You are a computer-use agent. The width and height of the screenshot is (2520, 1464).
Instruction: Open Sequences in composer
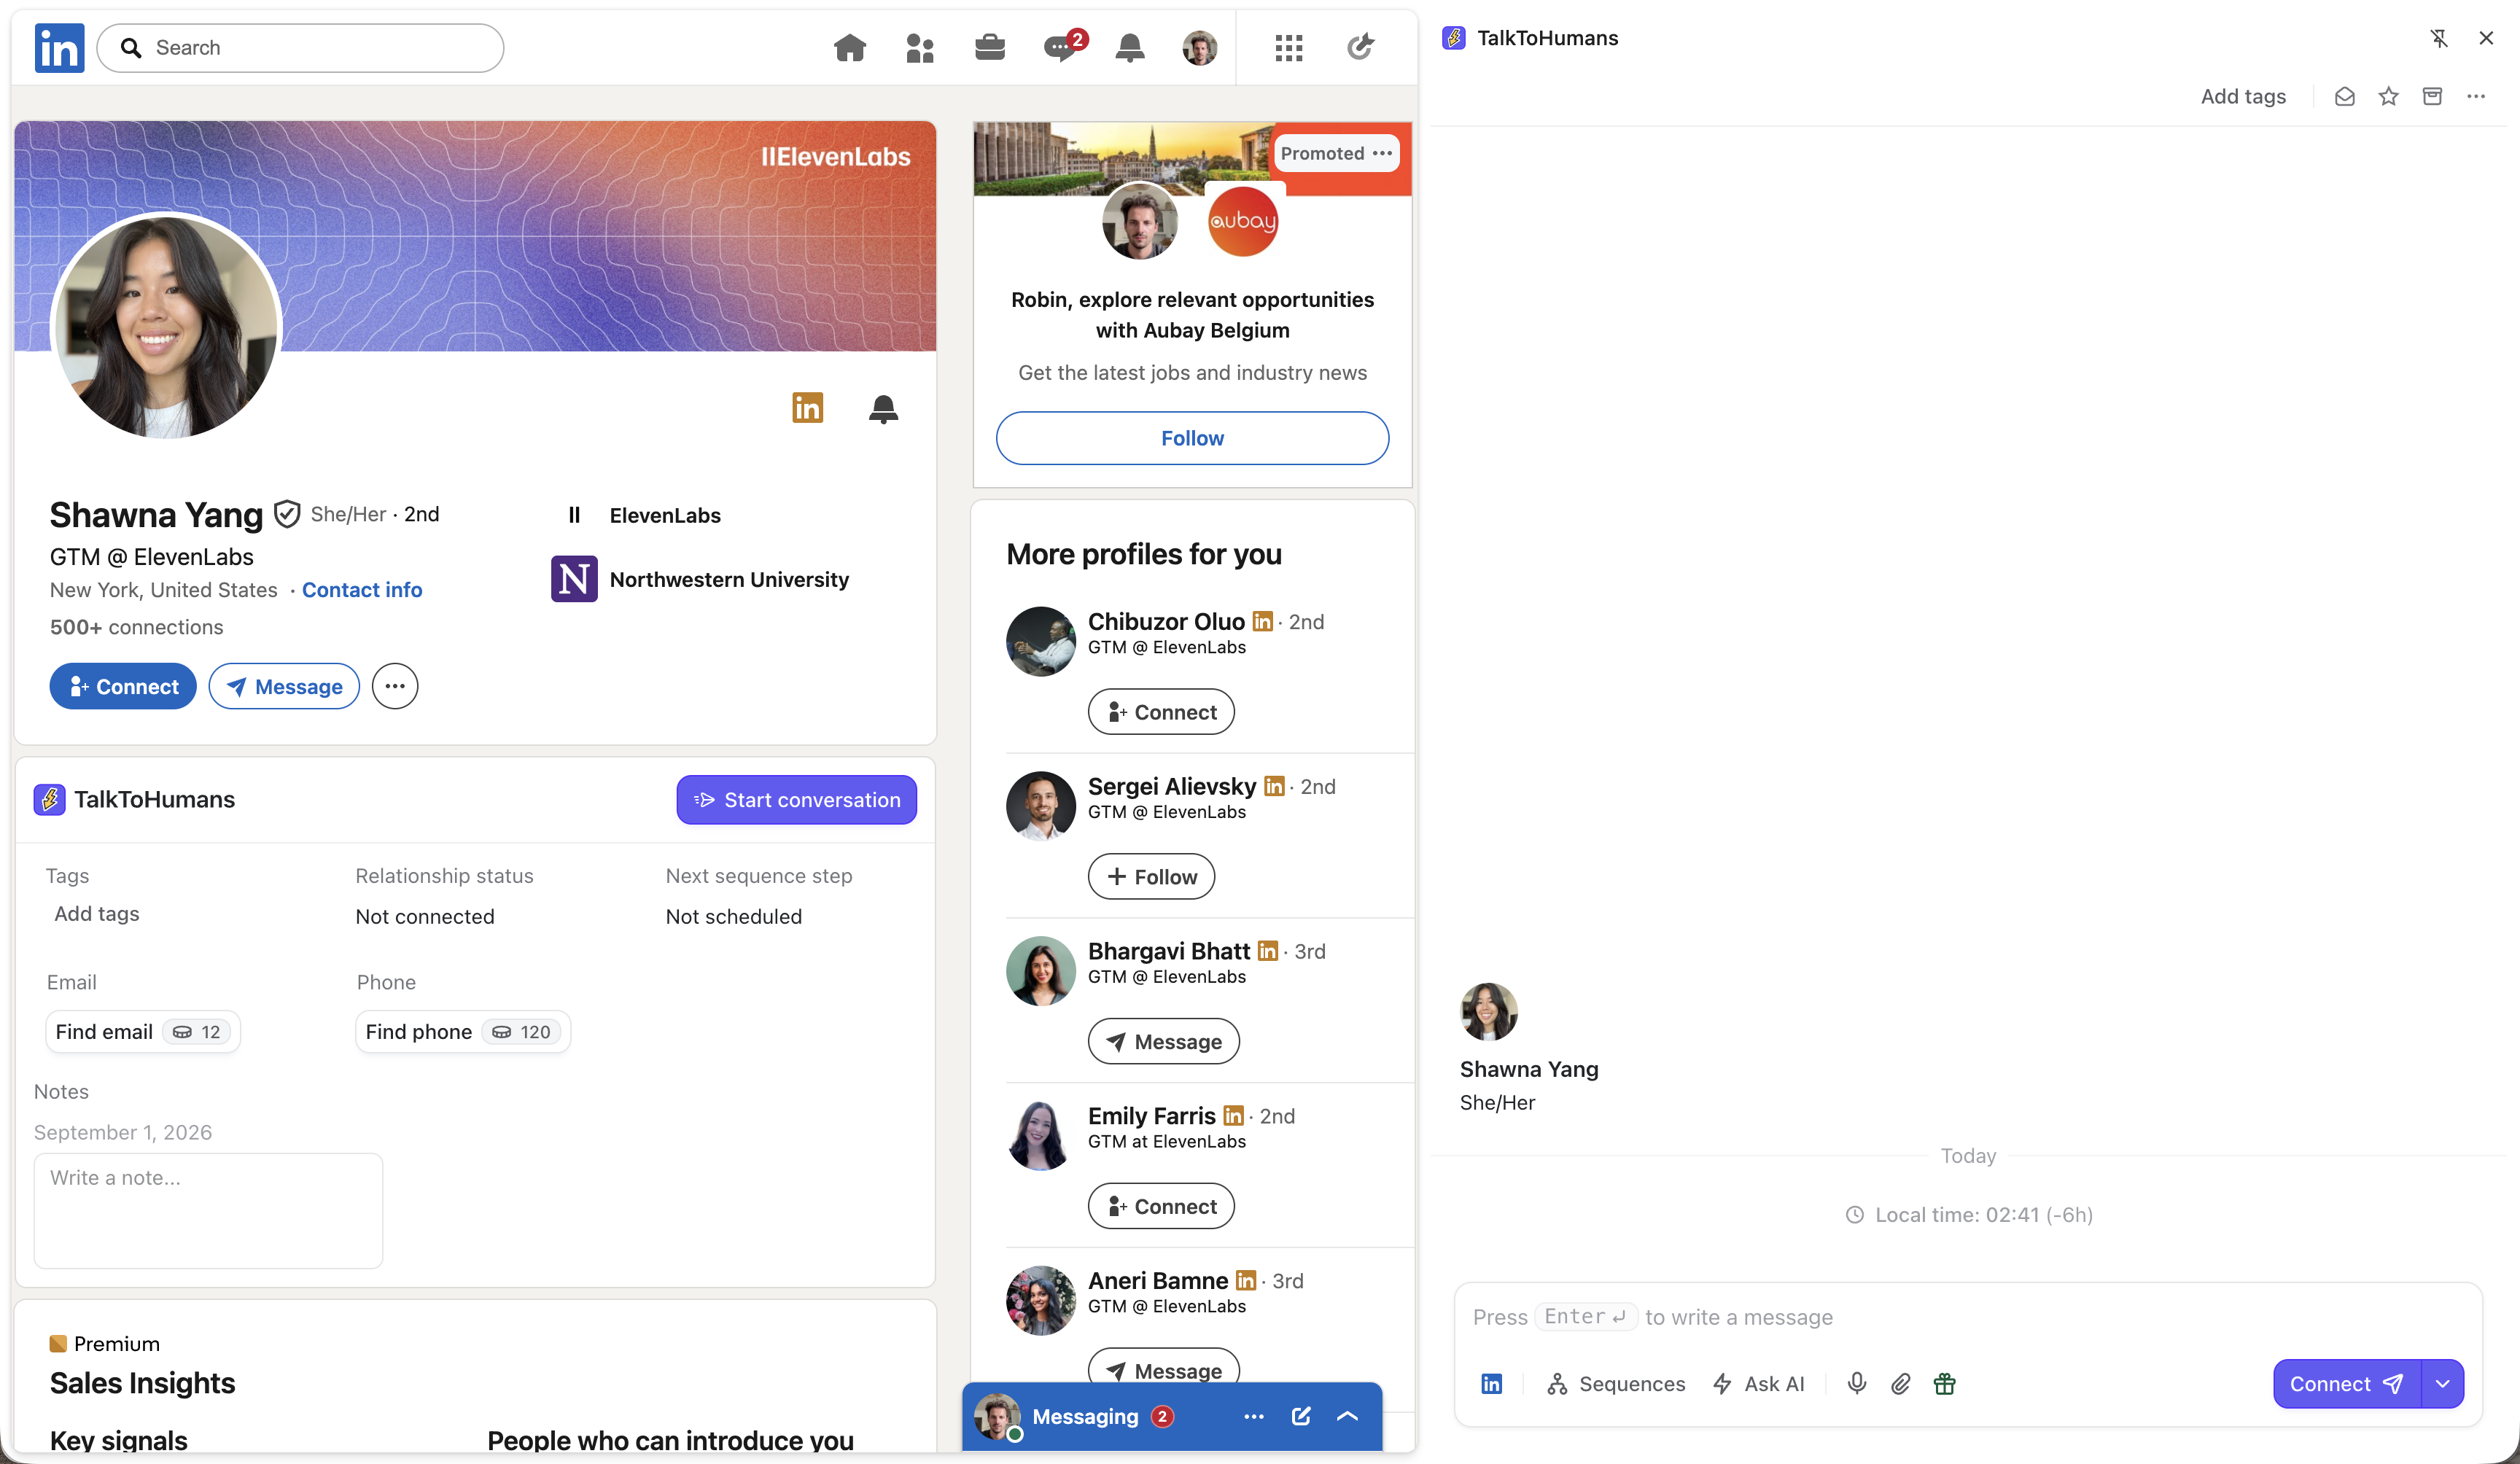[1616, 1383]
